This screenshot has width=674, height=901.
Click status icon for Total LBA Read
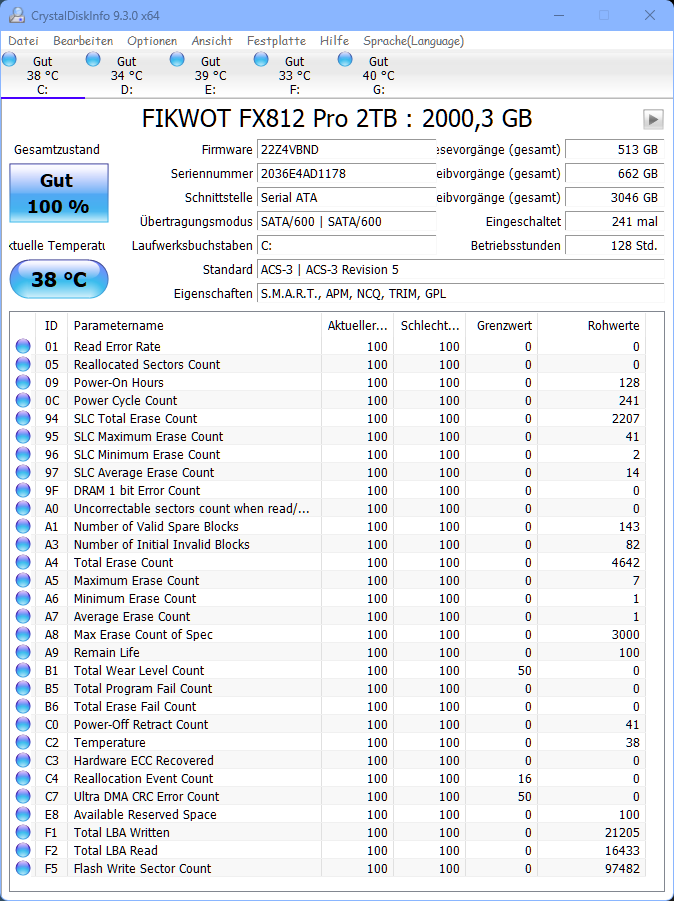coord(23,850)
